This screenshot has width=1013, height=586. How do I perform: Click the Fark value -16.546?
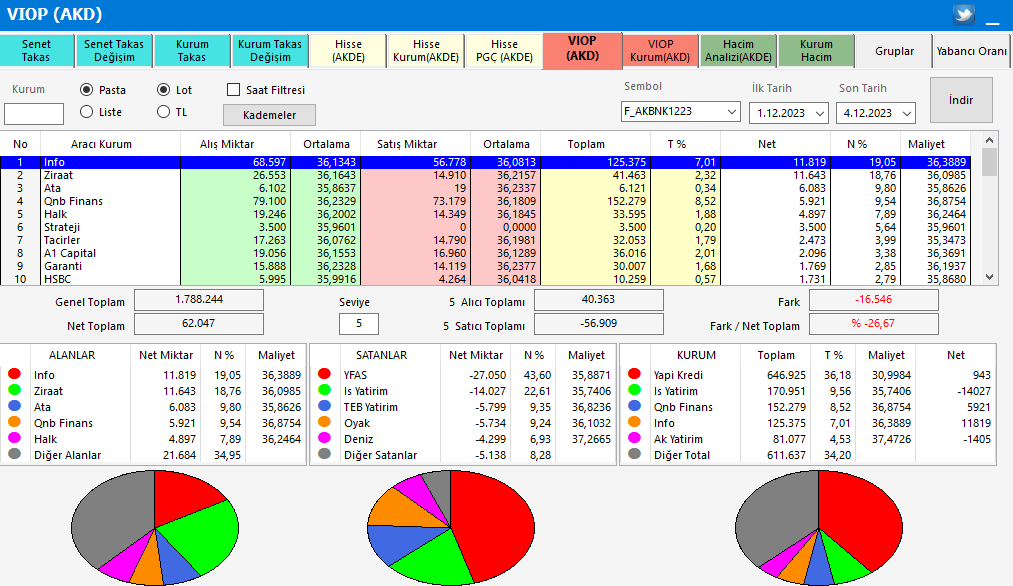tap(873, 300)
